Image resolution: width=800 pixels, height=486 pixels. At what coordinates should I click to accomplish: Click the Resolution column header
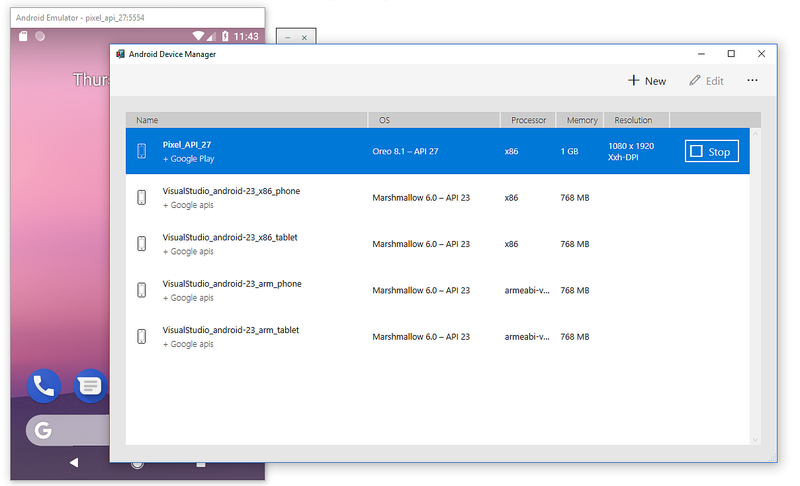634,120
